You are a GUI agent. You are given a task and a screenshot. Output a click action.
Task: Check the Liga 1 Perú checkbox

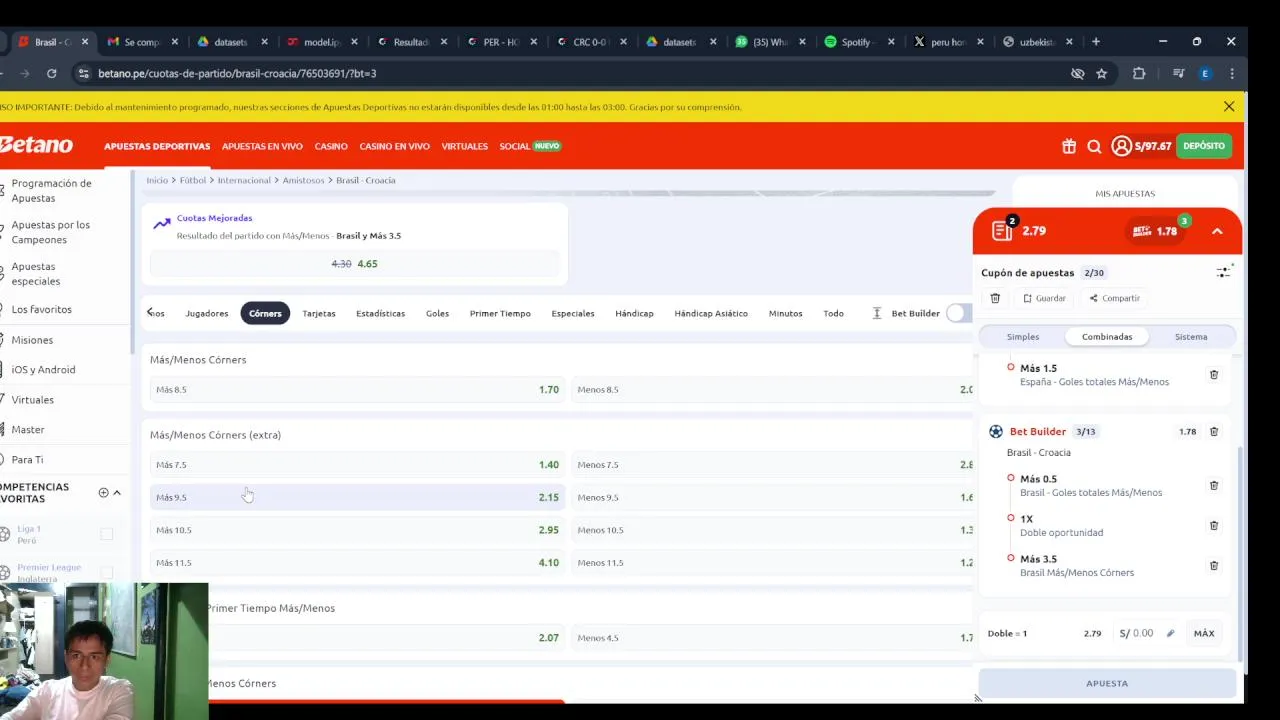click(x=106, y=534)
